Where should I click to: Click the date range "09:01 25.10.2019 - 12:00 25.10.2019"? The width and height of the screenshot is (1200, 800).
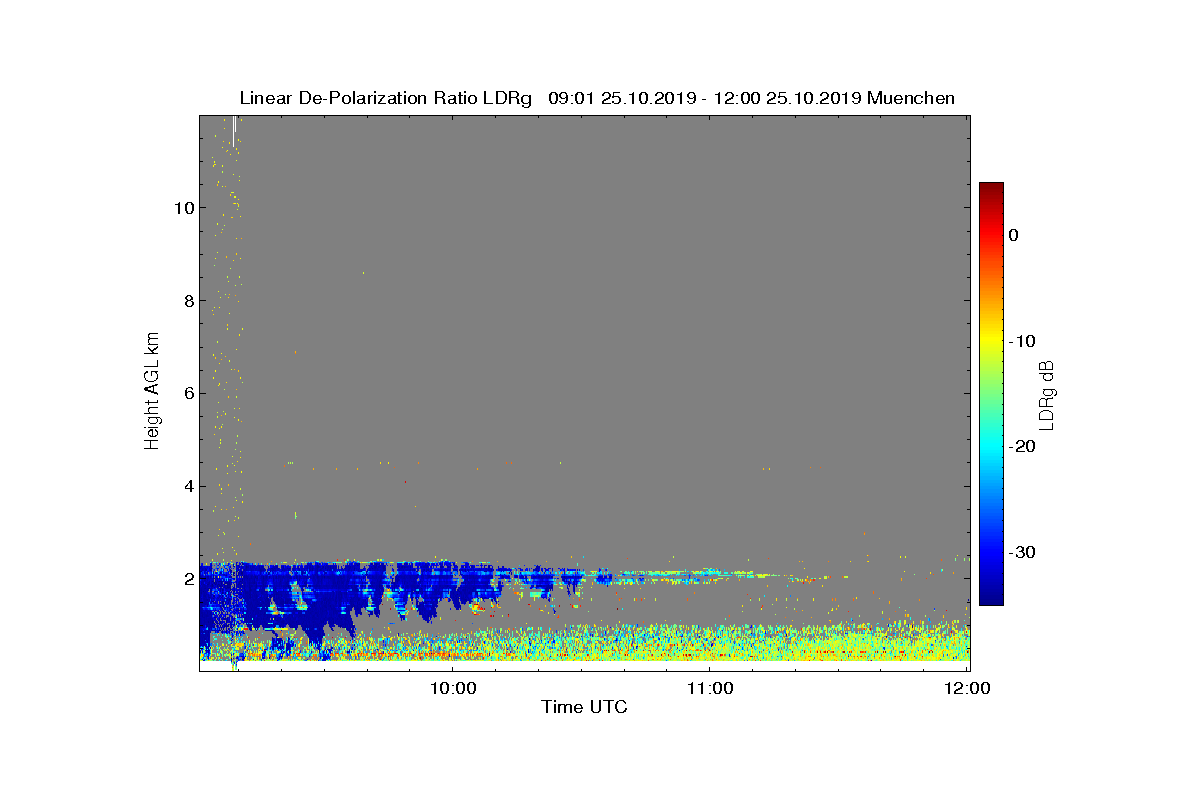706,98
